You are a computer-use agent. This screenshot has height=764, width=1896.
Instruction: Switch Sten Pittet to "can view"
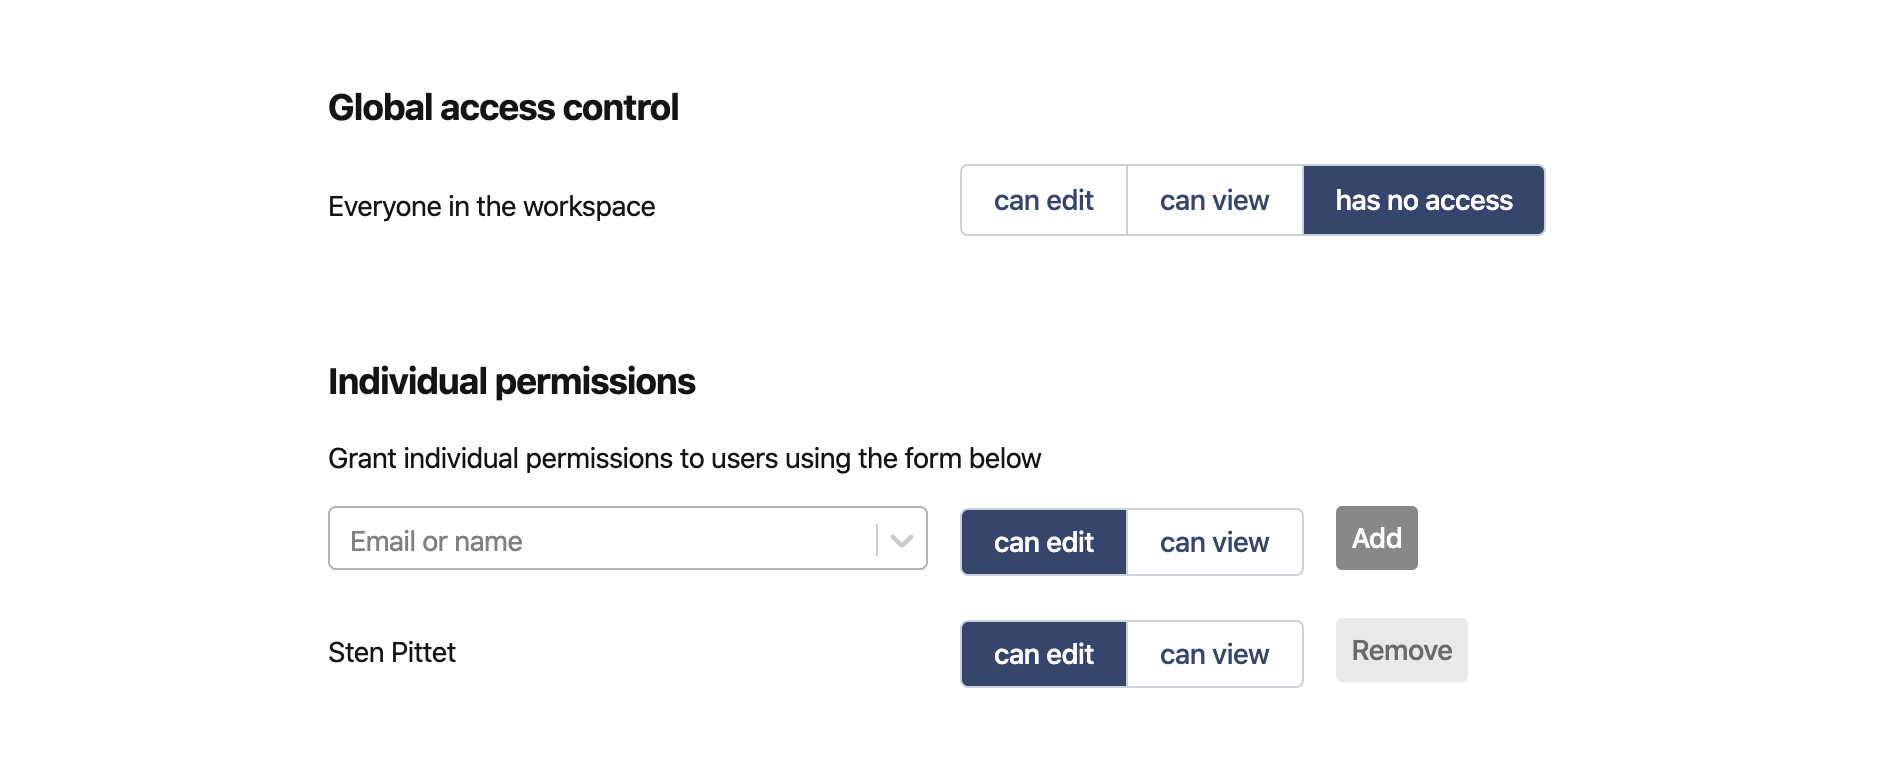(x=1214, y=654)
